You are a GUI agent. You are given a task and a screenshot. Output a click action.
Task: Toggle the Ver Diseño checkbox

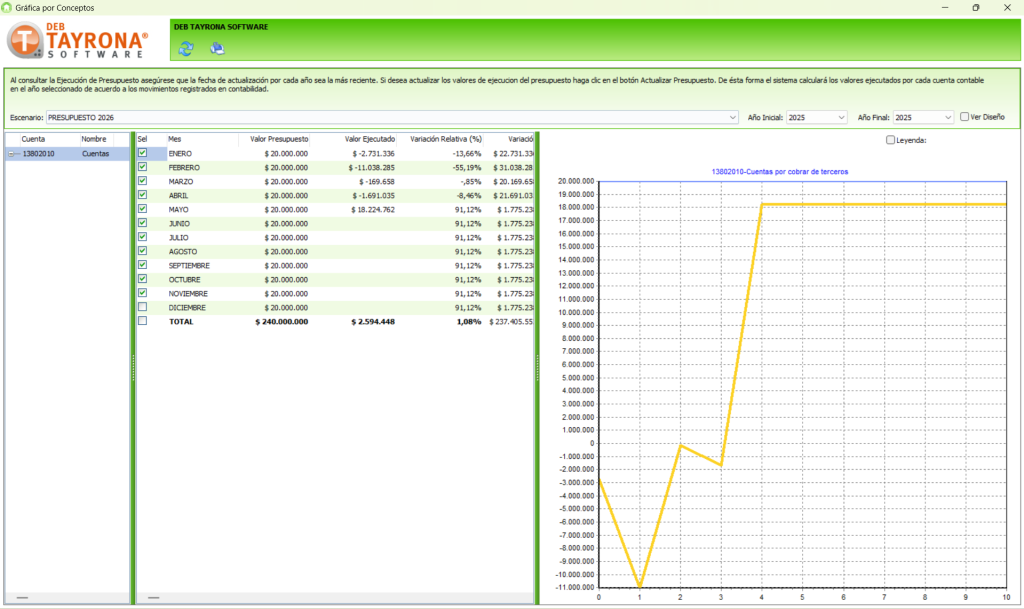point(964,117)
